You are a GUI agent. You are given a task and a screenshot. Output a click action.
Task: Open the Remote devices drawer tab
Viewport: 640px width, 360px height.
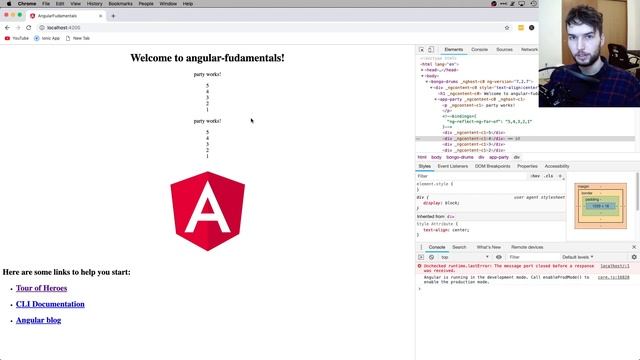coord(527,247)
